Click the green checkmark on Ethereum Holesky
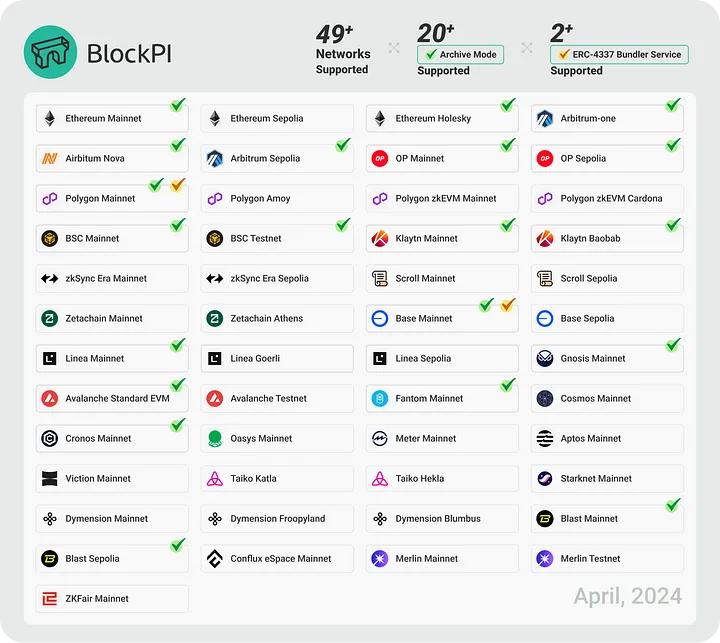 [x=508, y=105]
